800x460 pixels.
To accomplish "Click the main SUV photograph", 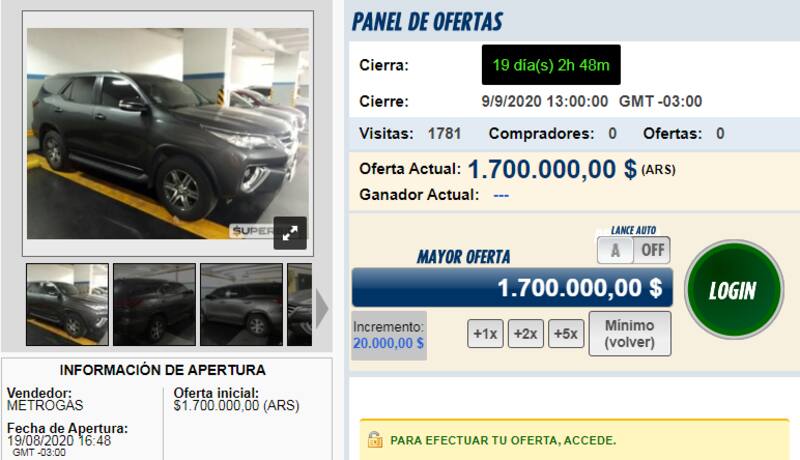I will (168, 133).
